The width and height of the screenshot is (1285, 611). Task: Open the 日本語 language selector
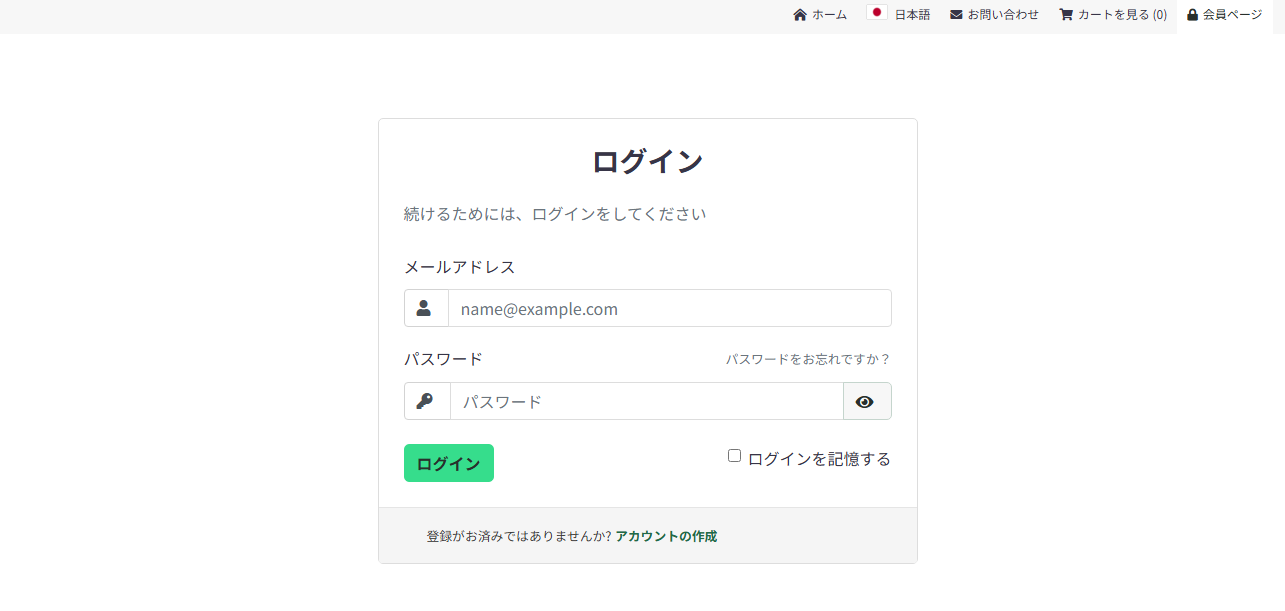[912, 15]
